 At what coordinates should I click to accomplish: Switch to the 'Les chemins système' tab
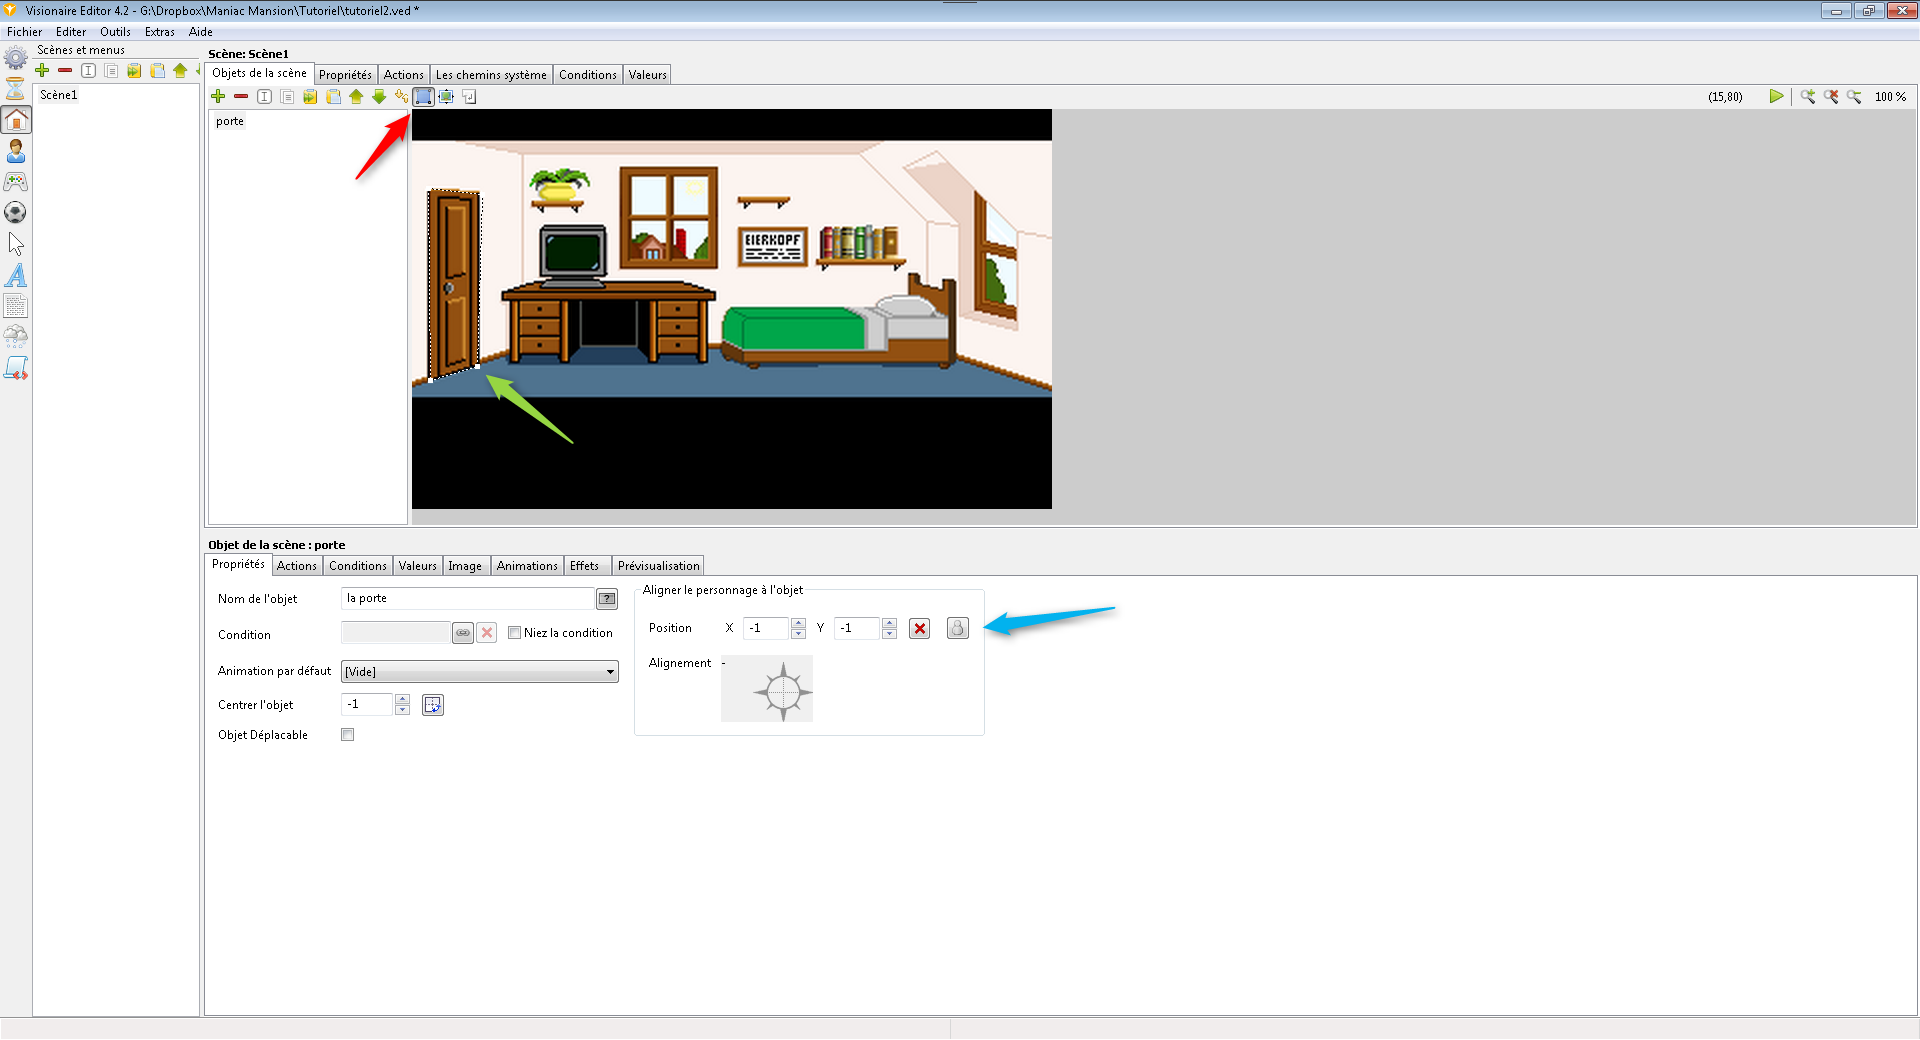tap(491, 75)
